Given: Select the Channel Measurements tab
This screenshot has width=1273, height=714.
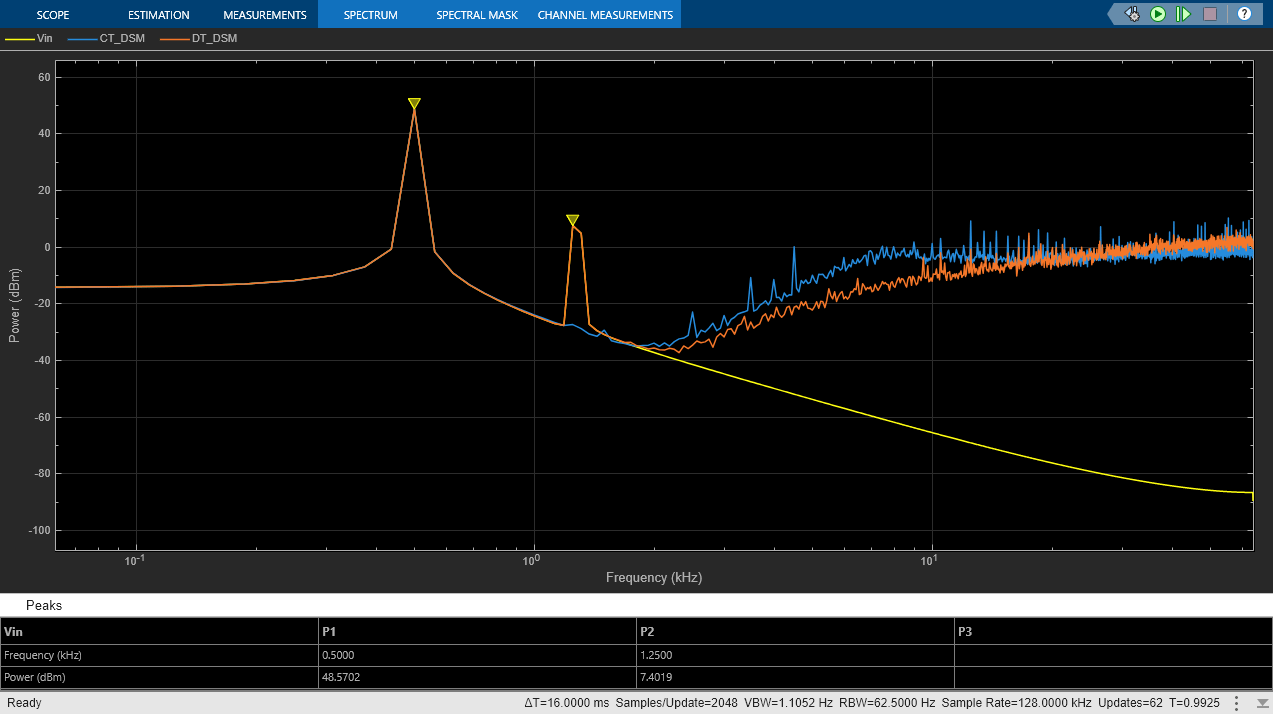Looking at the screenshot, I should point(605,15).
